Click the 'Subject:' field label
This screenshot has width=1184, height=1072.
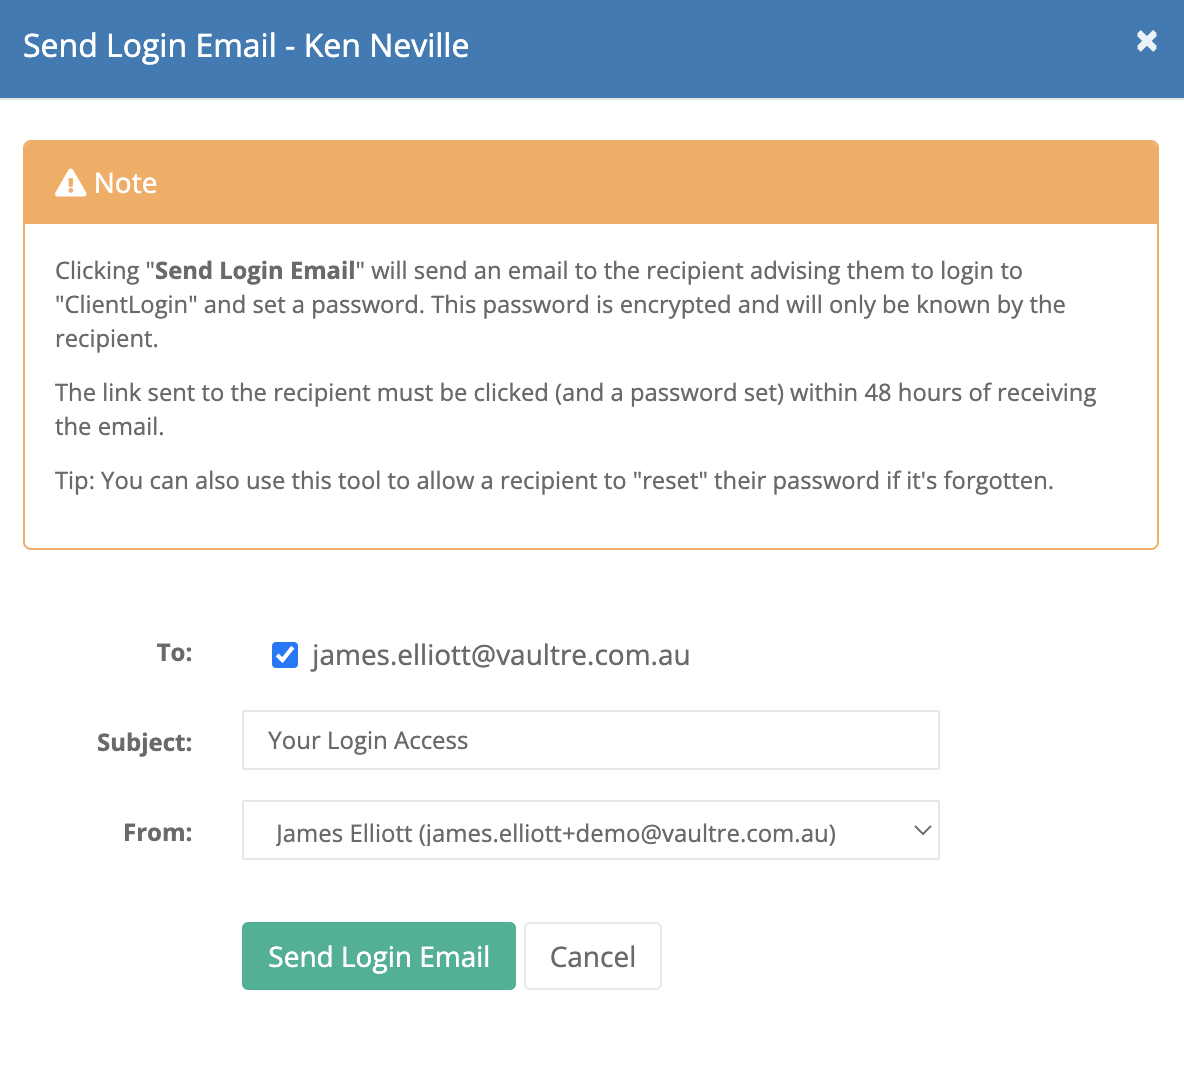(x=144, y=742)
